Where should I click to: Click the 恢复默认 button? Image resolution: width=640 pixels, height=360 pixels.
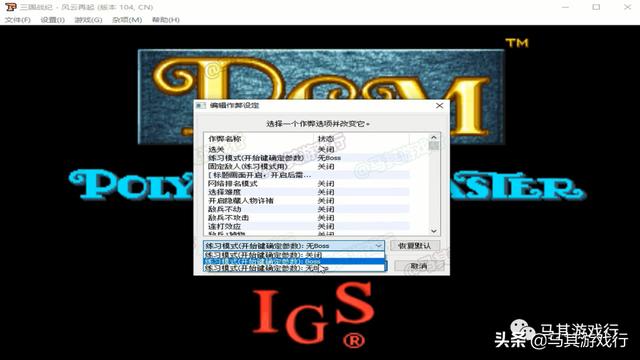click(414, 246)
